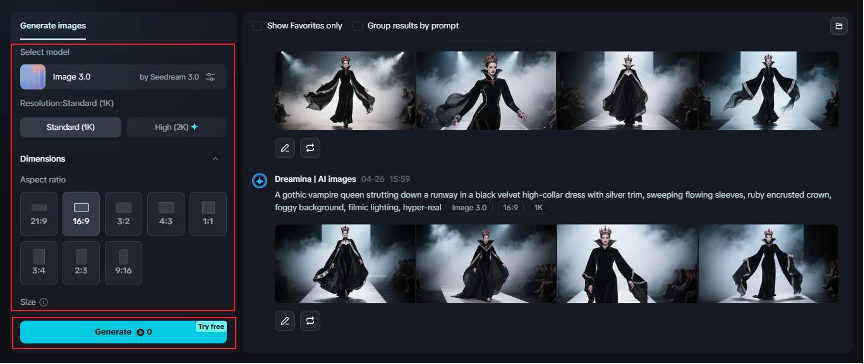Click the 16:9 tag after the prompt
864x364 pixels.
coord(510,208)
